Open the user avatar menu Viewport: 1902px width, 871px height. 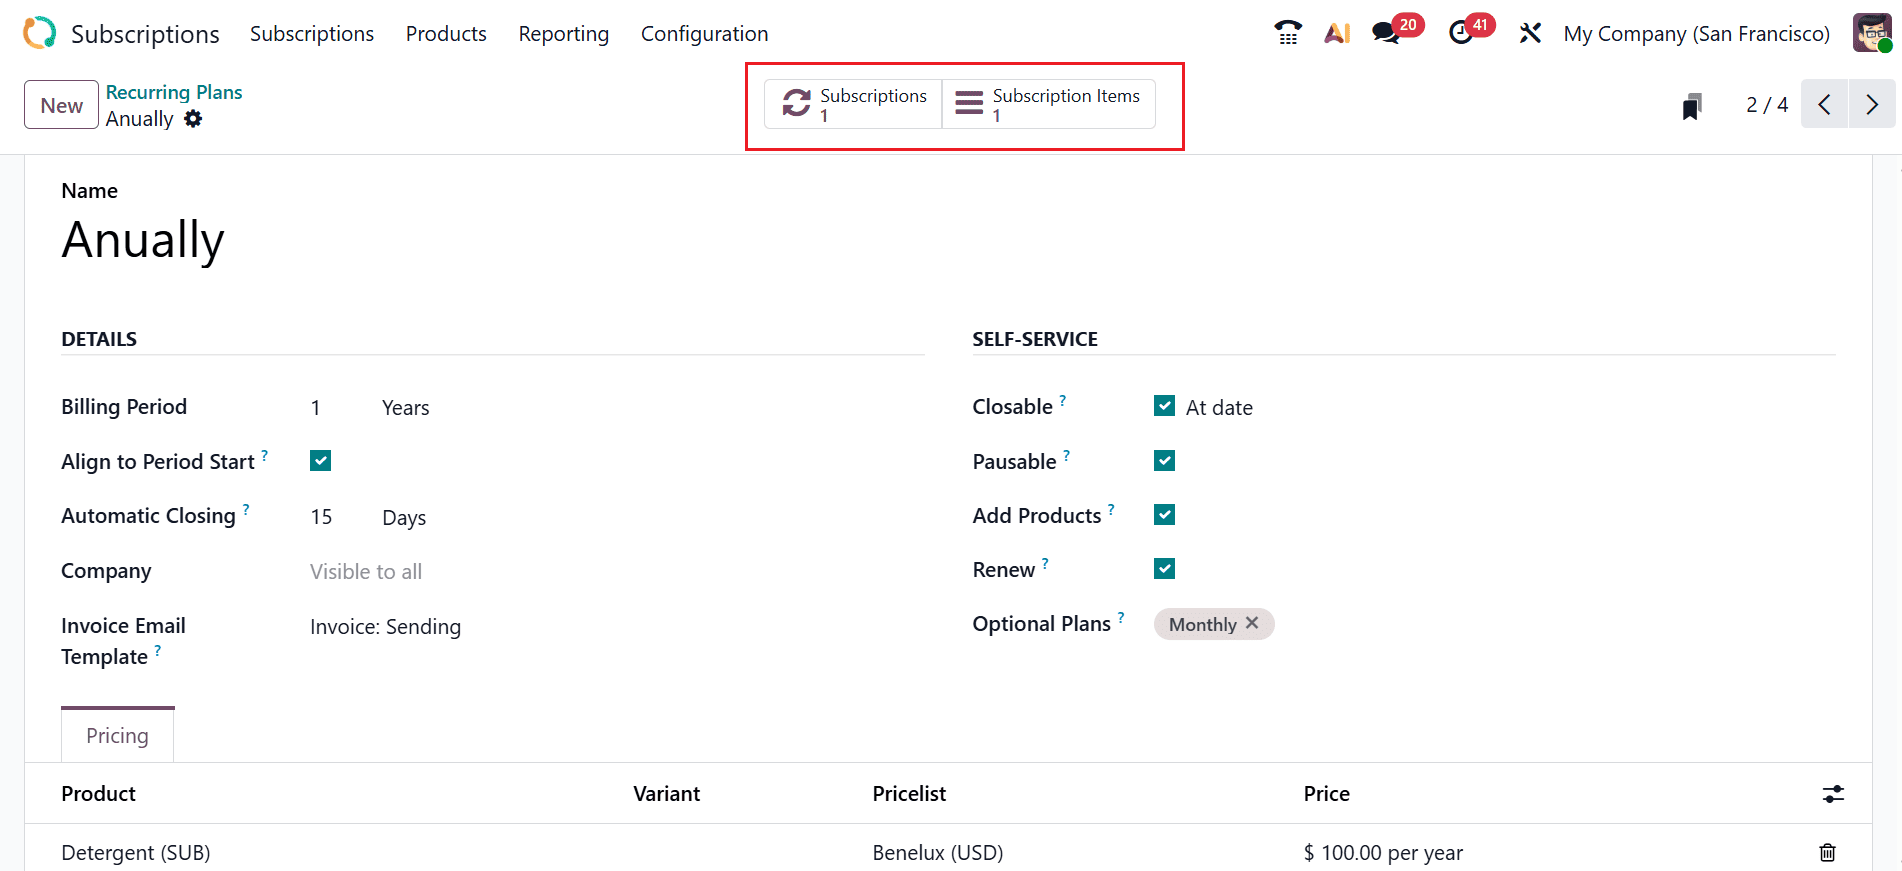point(1872,33)
